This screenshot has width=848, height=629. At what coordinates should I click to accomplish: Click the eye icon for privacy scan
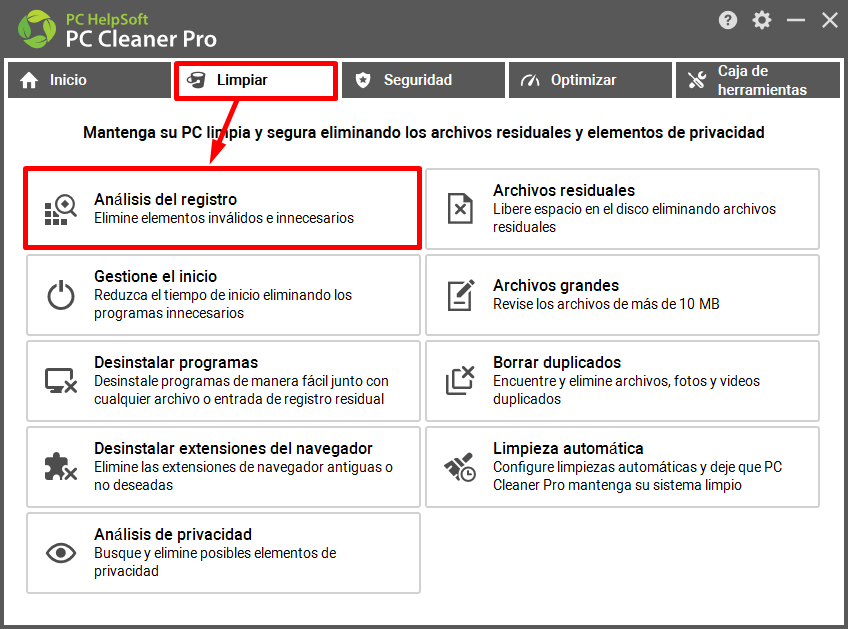coord(61,553)
